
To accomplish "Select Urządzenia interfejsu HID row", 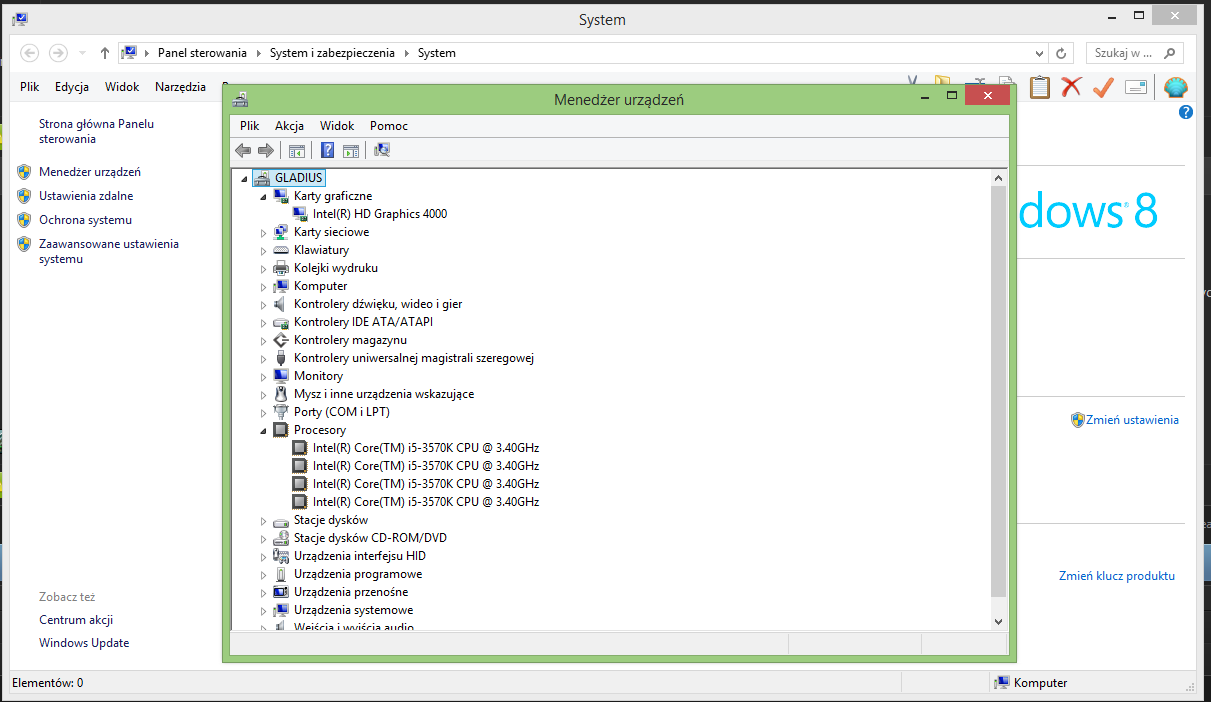I will 360,556.
